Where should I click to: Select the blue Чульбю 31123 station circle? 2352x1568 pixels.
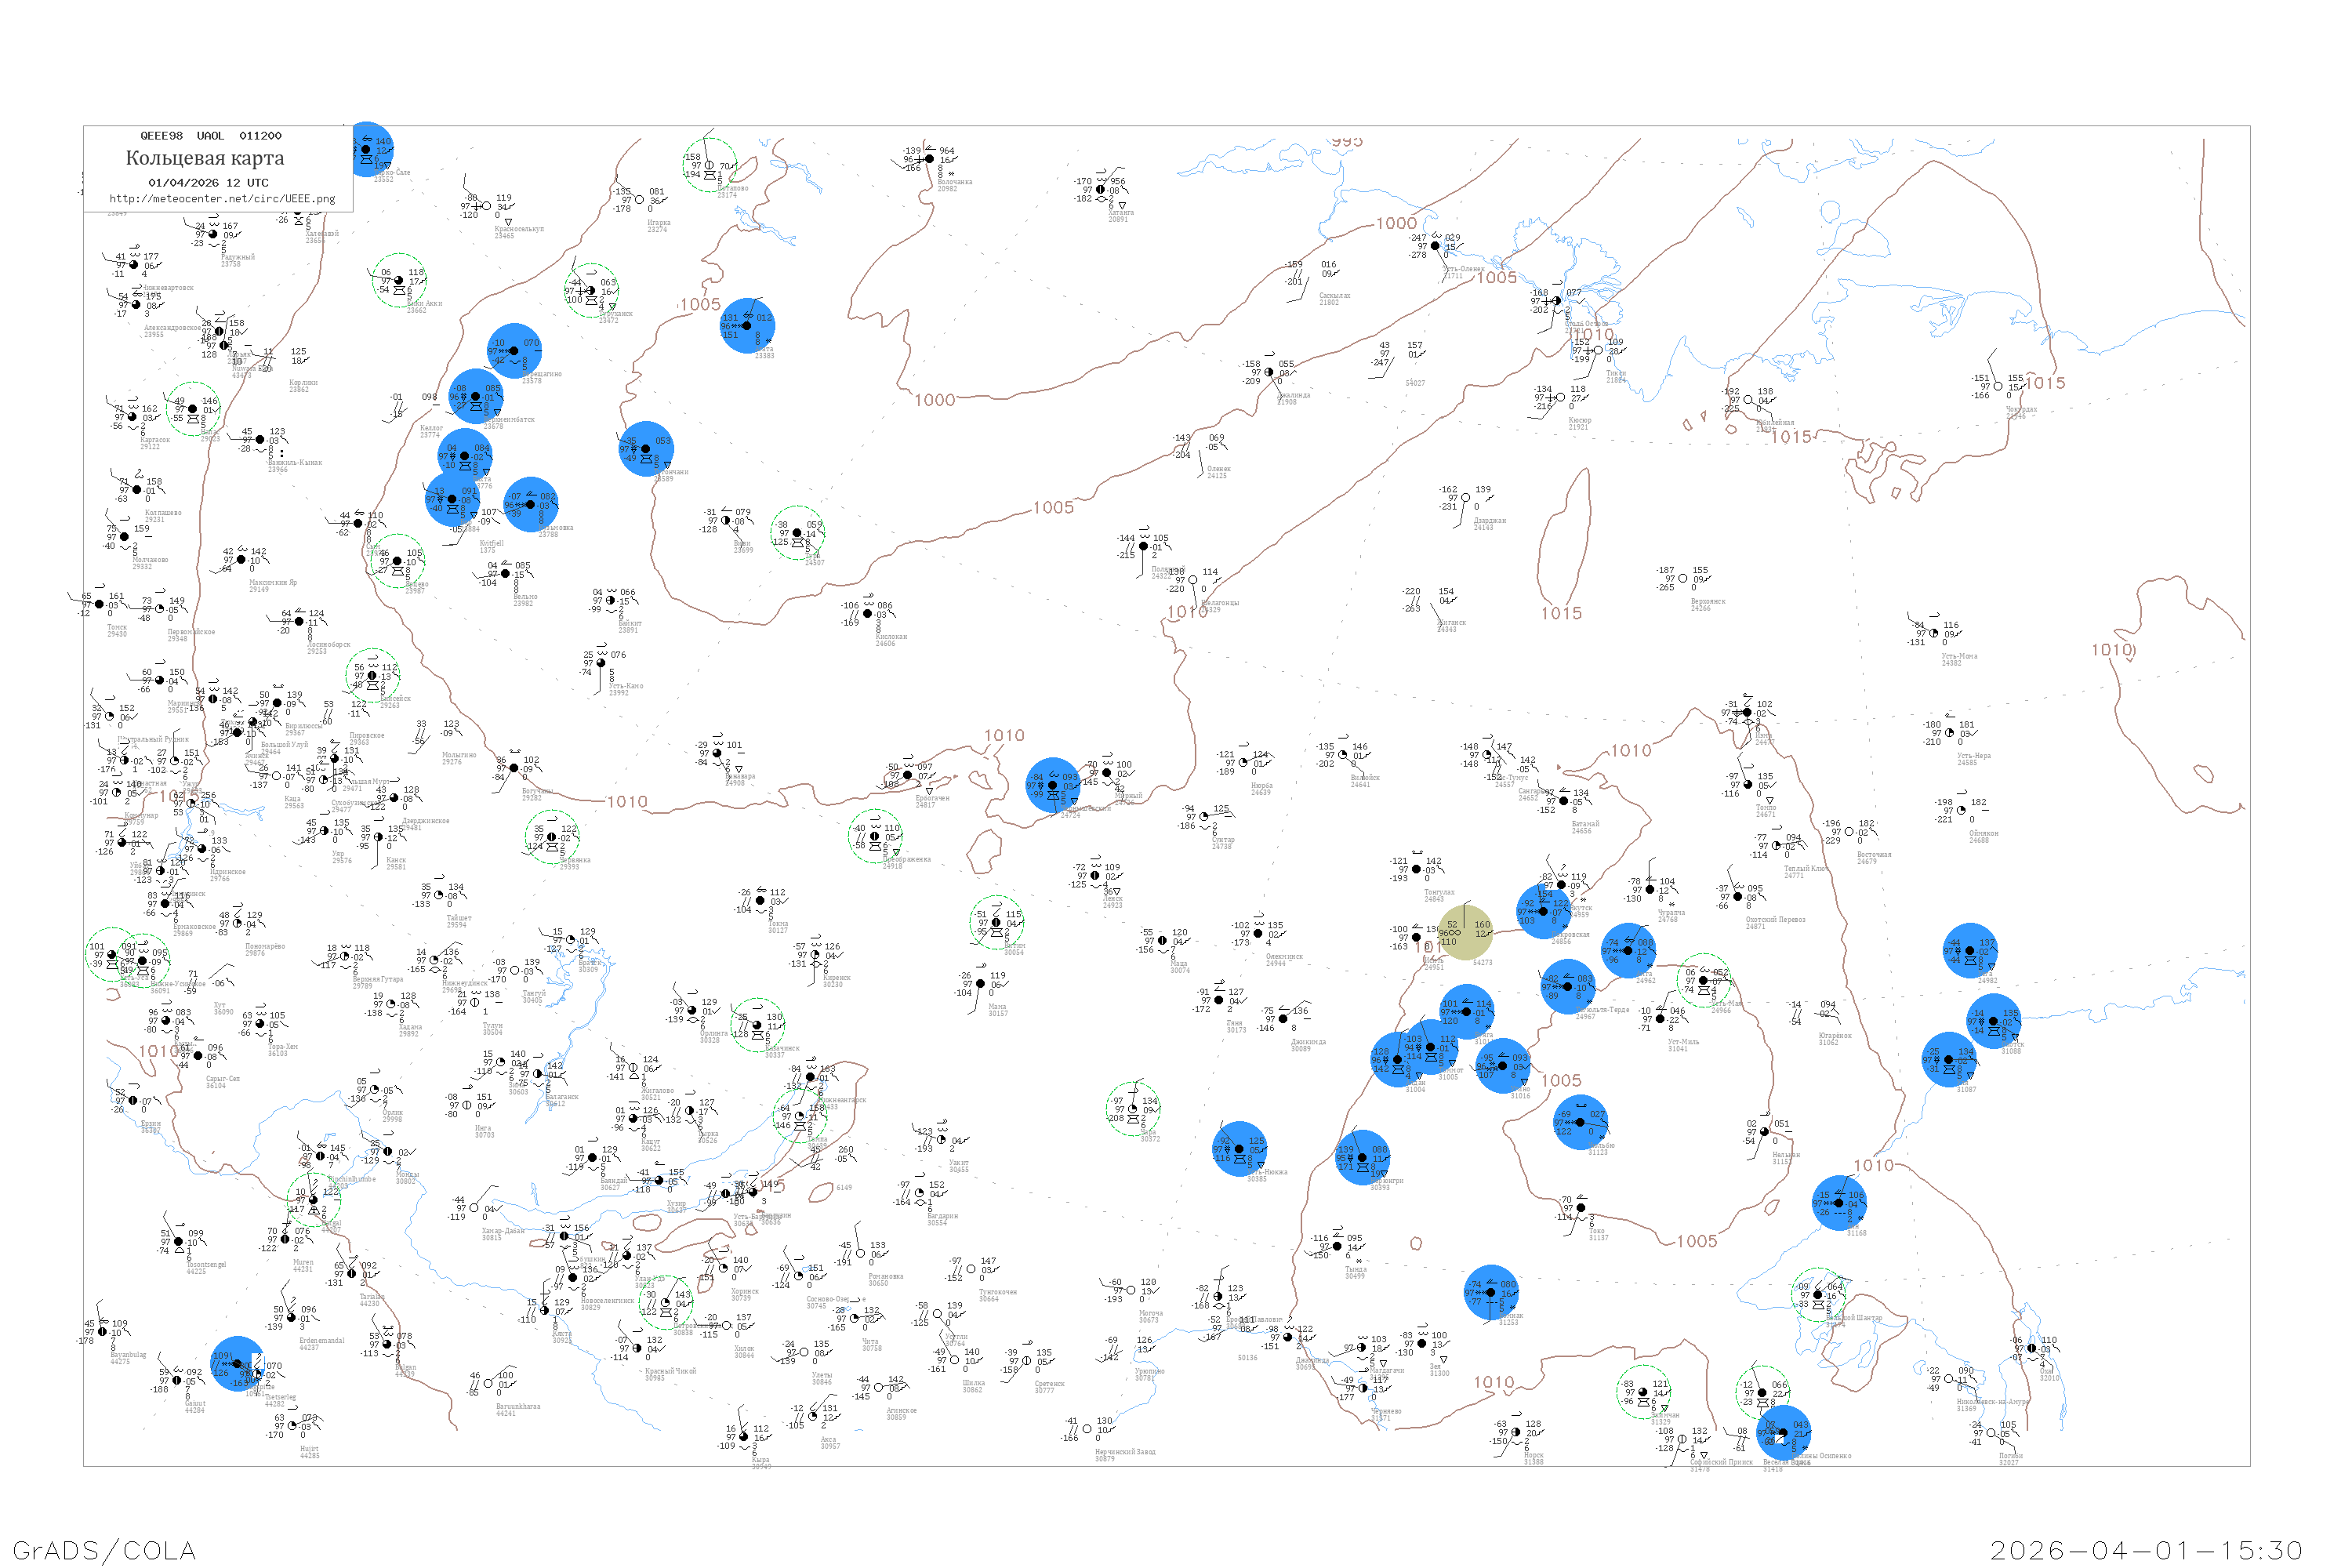1581,1122
